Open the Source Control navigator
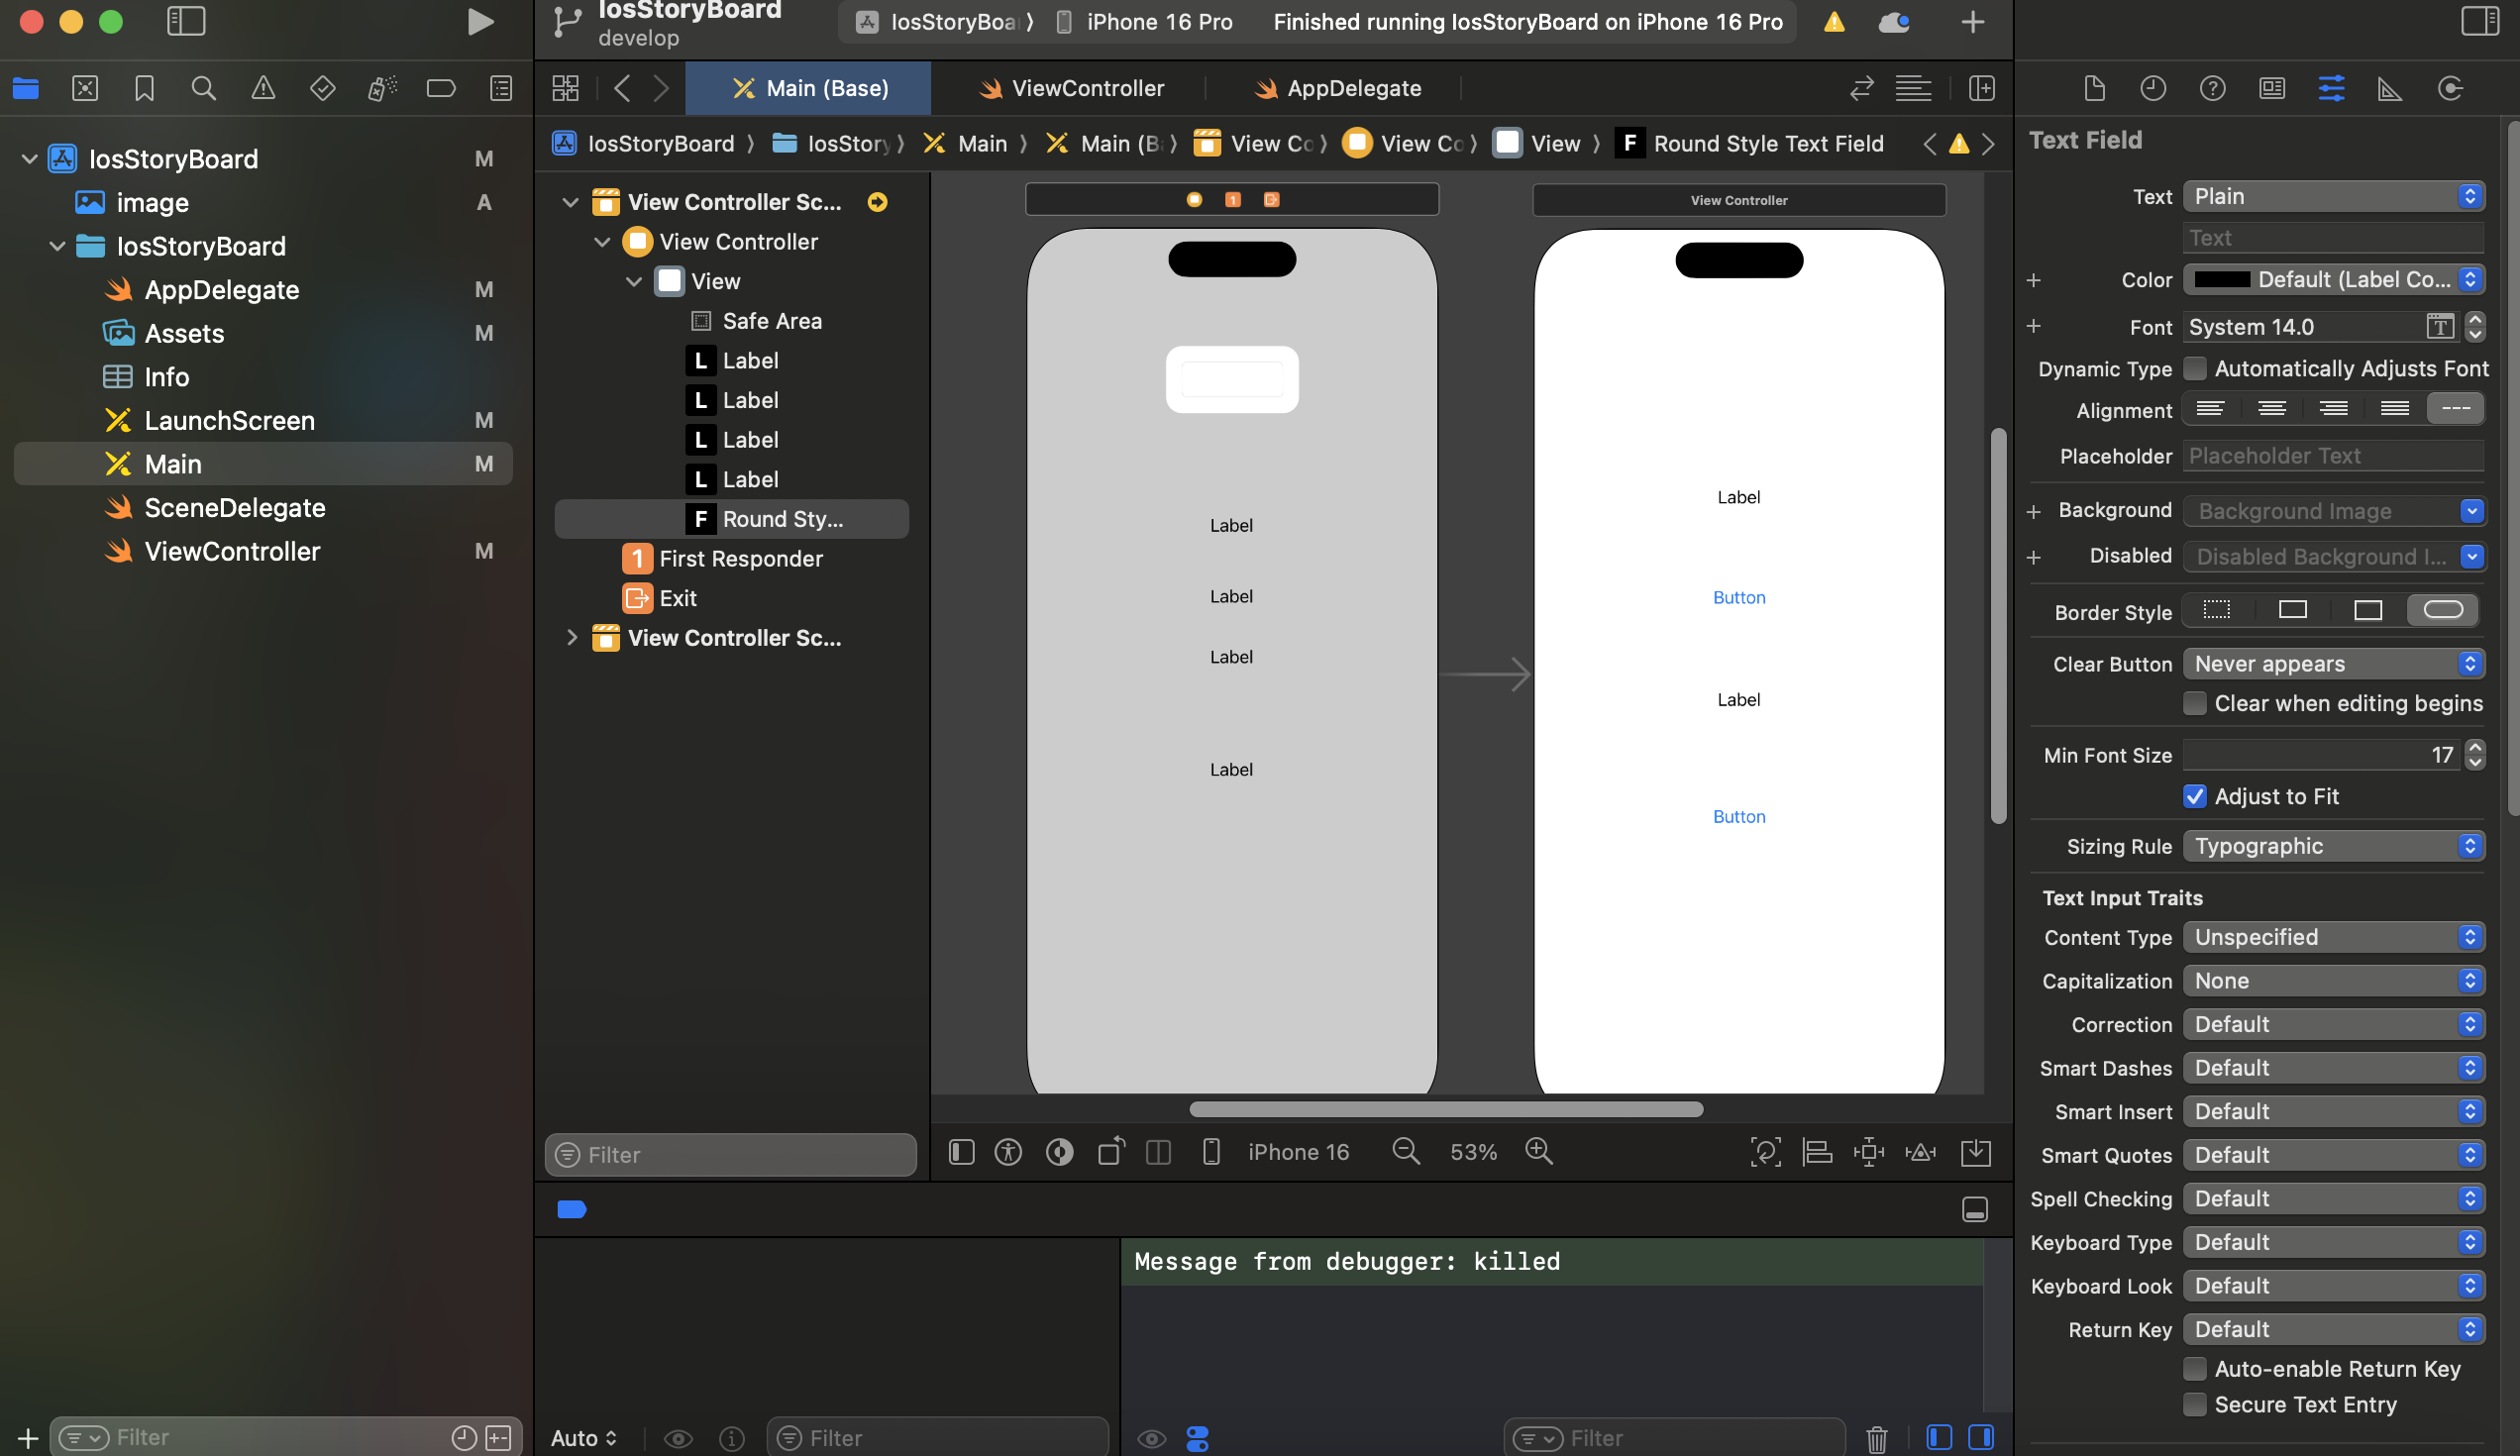The height and width of the screenshot is (1456, 2520). 85,88
